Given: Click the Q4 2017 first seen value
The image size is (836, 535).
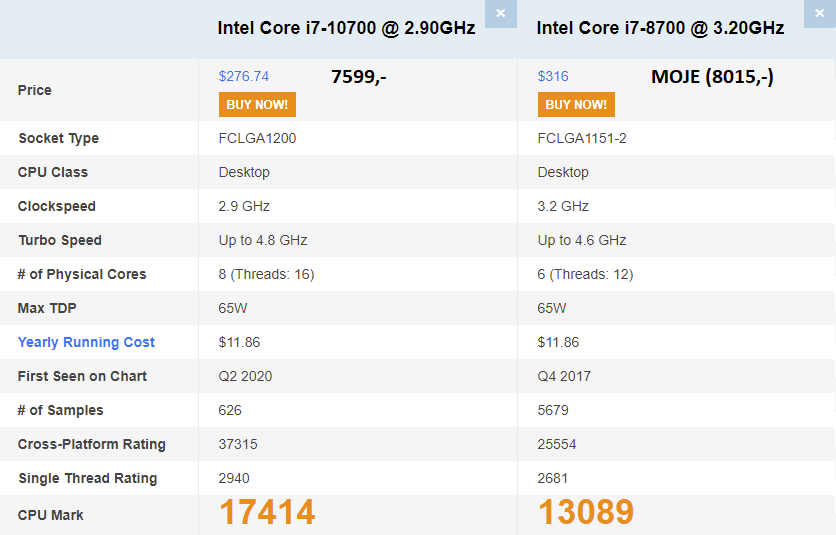Looking at the screenshot, I should click(x=564, y=376).
